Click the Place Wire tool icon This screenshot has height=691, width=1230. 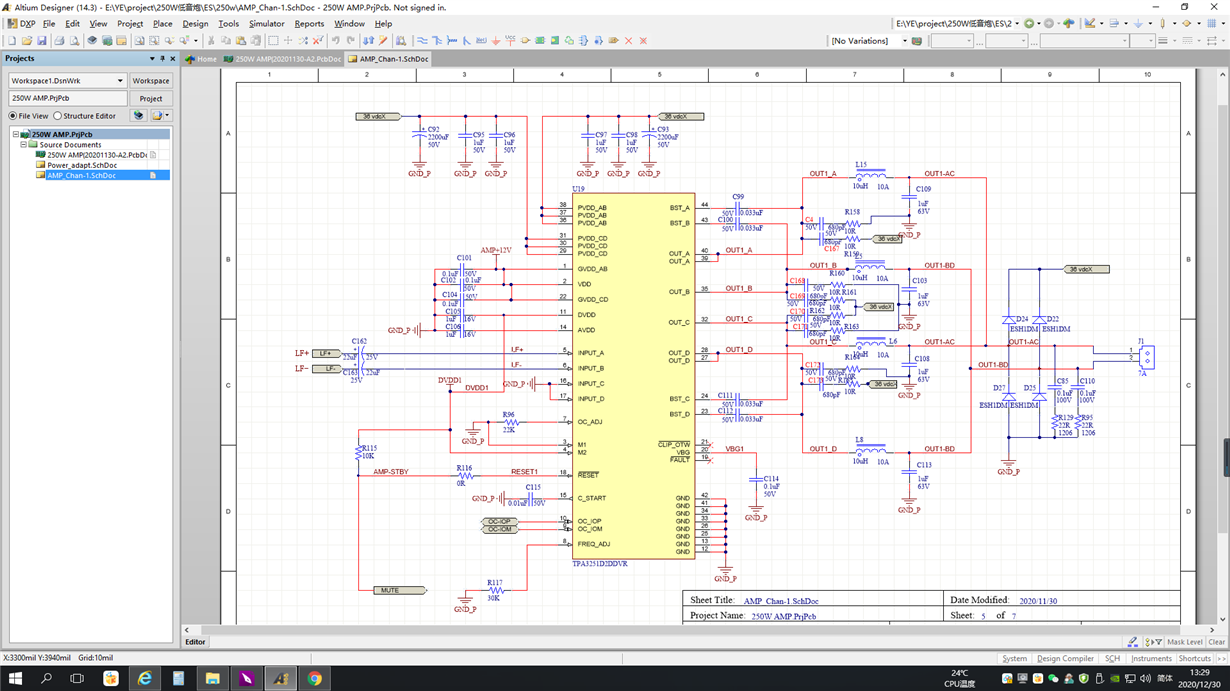(422, 41)
